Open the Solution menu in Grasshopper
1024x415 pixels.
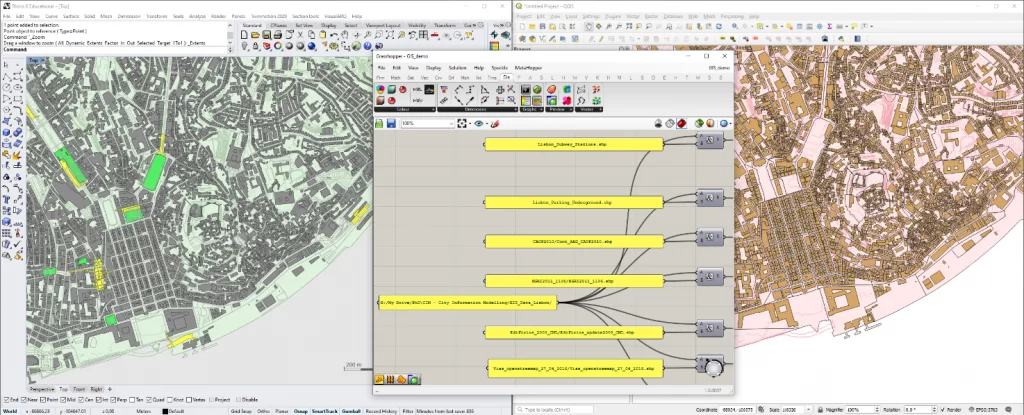click(457, 67)
